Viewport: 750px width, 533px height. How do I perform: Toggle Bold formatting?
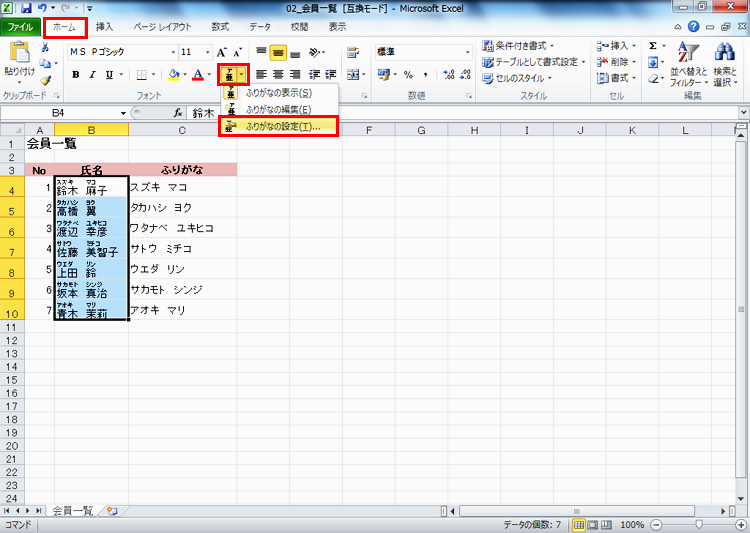(x=76, y=75)
